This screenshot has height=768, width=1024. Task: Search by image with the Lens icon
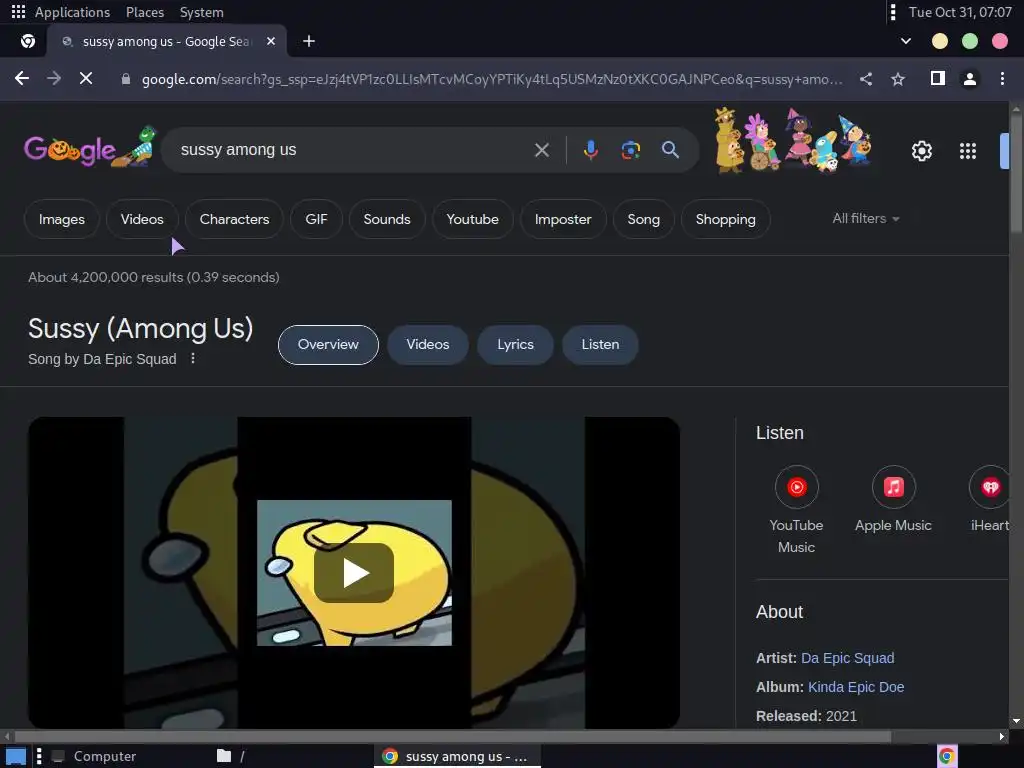pos(630,150)
